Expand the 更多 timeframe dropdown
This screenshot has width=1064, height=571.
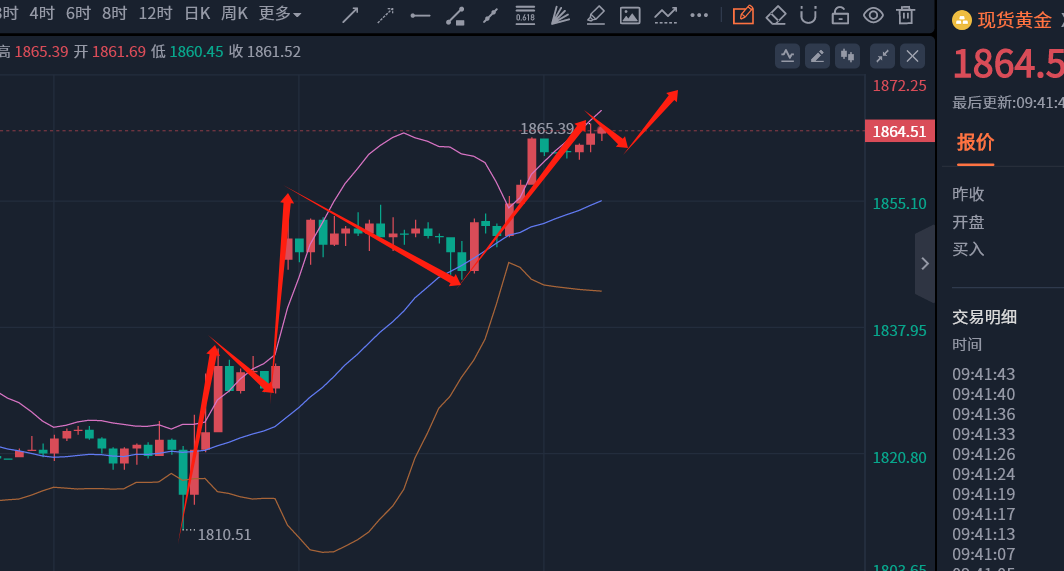(x=280, y=14)
